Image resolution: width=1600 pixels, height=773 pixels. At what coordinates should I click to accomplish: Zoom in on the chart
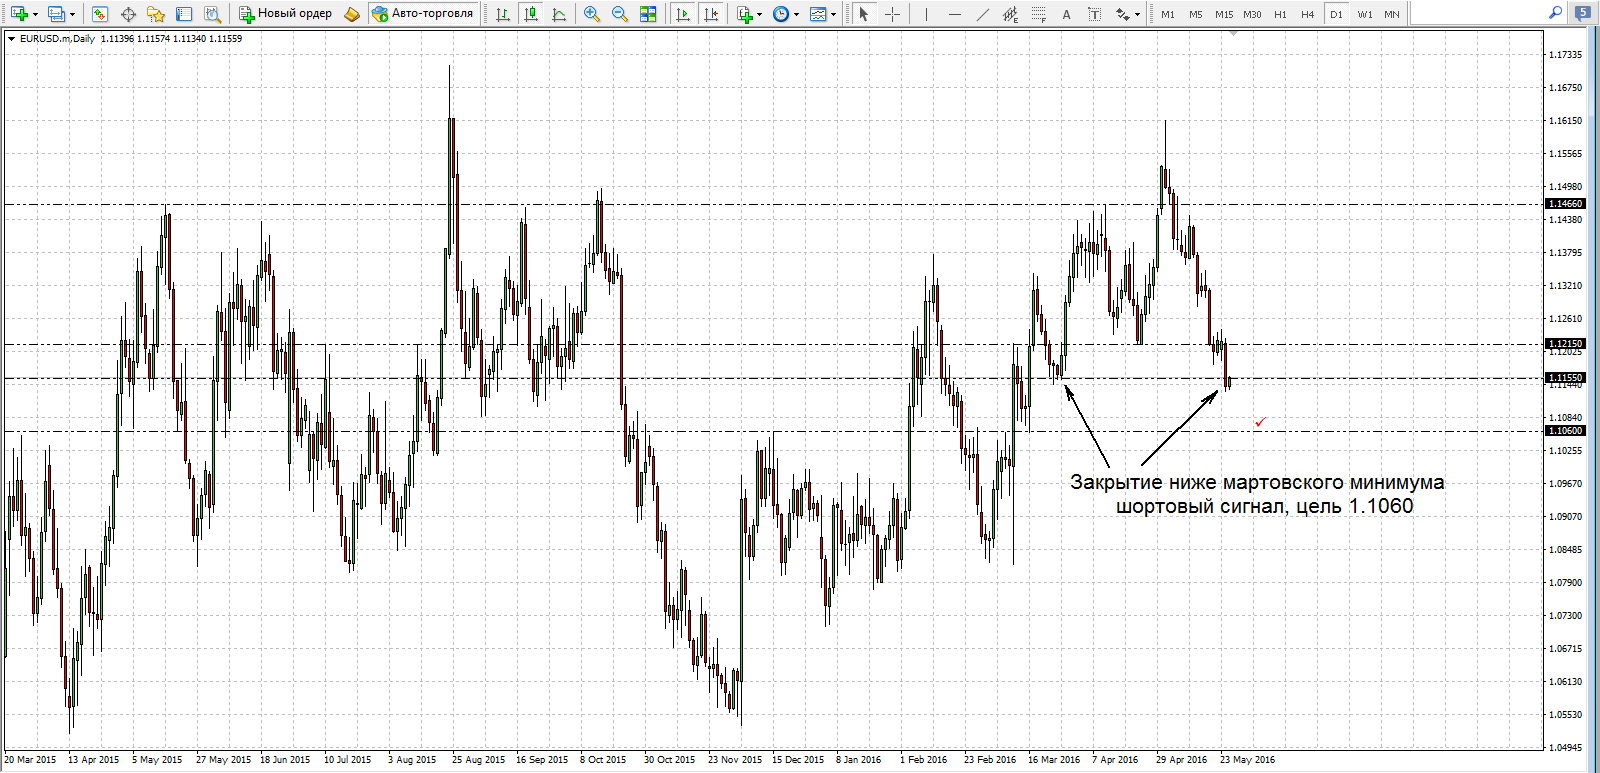pyautogui.click(x=592, y=14)
